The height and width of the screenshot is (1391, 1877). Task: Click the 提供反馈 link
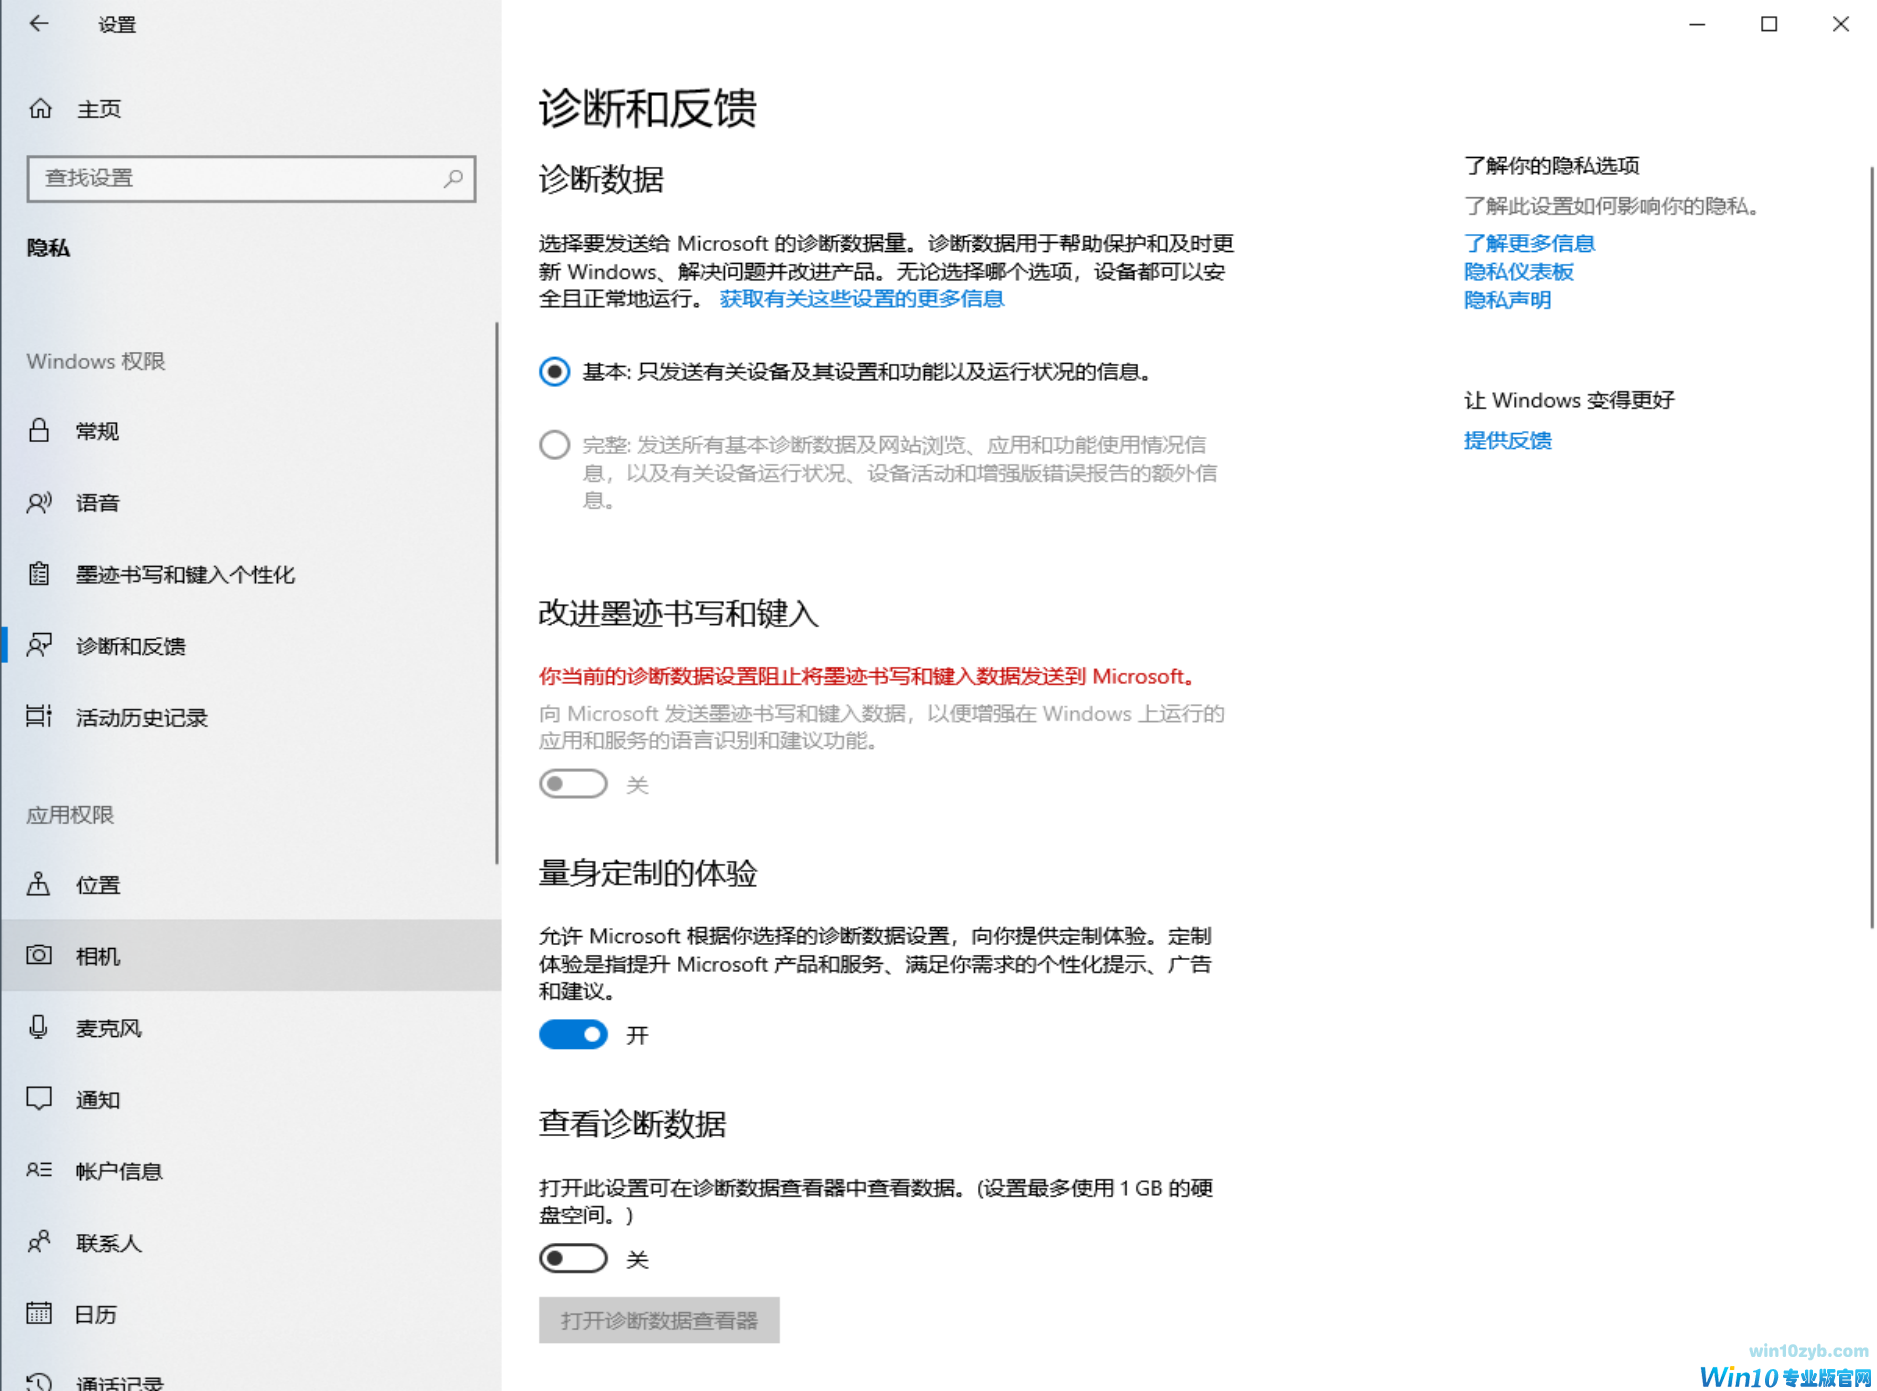point(1507,440)
